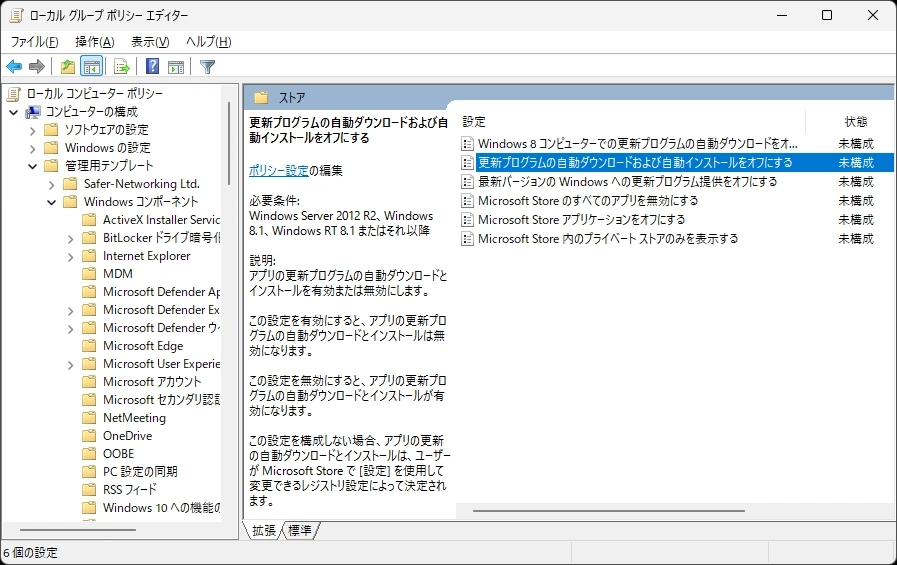Screen dimensions: 897x565
Task: Click policy icon for 更新プログラムの自動ダウンロード row
Action: tap(467, 162)
